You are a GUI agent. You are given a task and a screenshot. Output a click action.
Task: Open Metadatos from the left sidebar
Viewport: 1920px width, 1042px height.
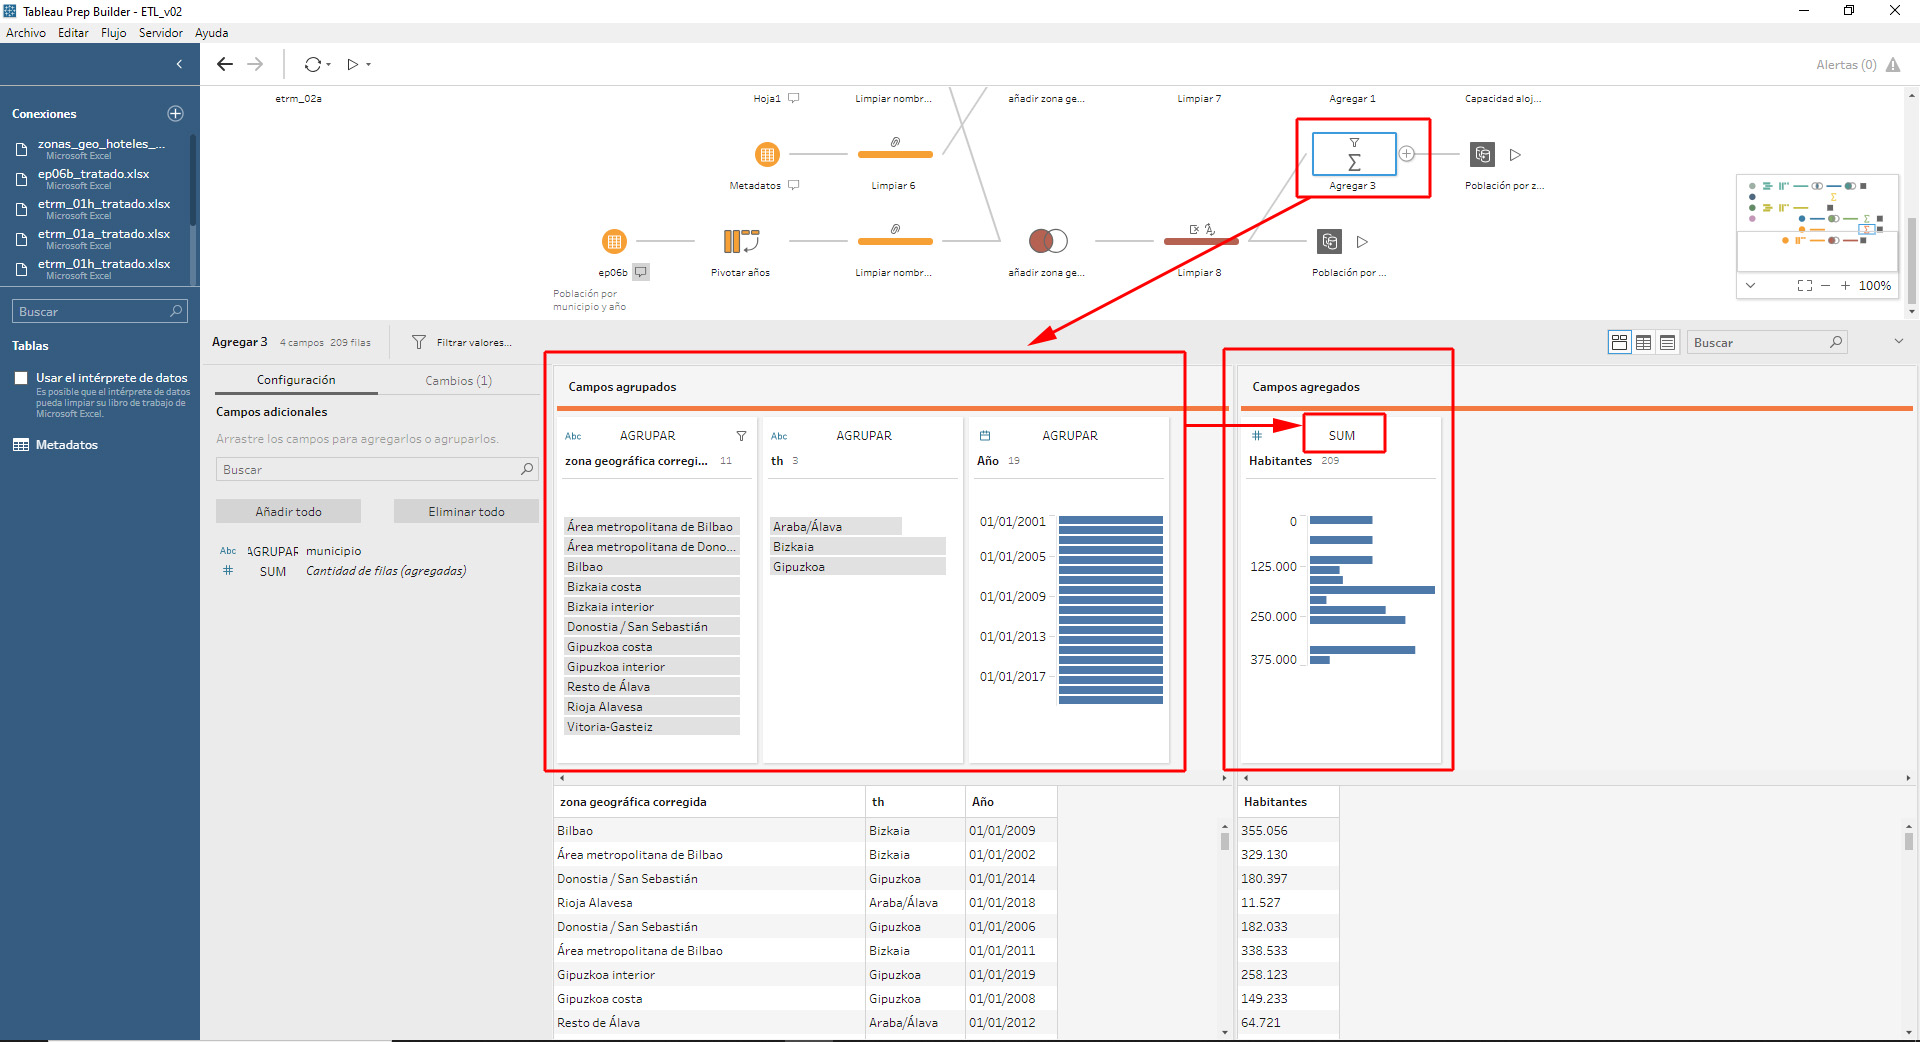(66, 444)
